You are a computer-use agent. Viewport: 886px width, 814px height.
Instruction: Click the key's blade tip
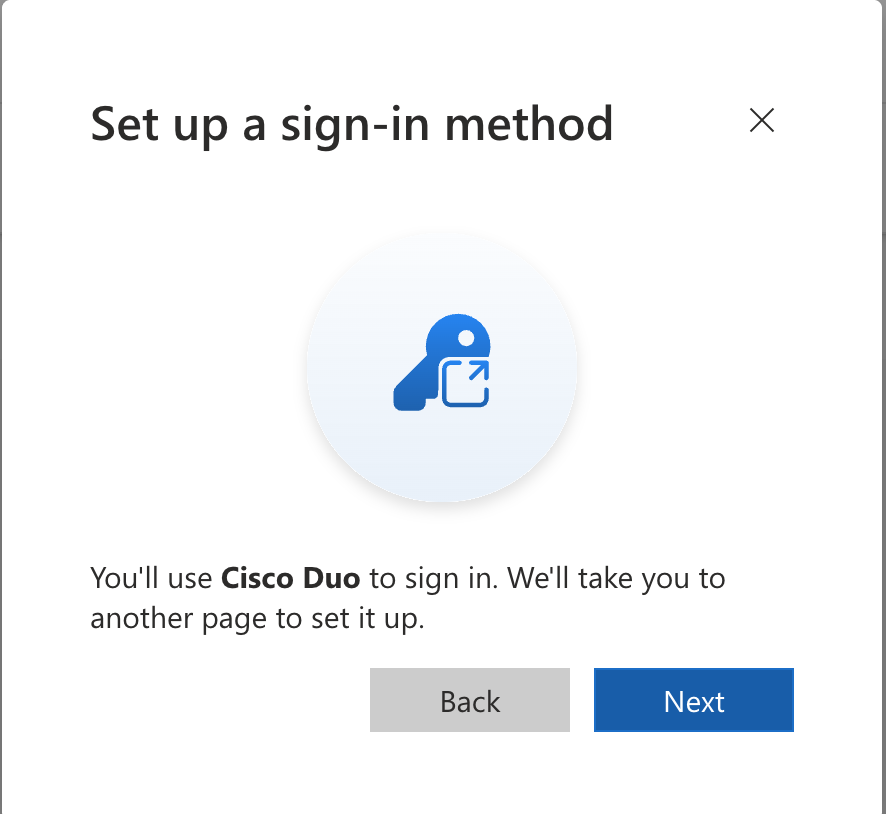[408, 397]
